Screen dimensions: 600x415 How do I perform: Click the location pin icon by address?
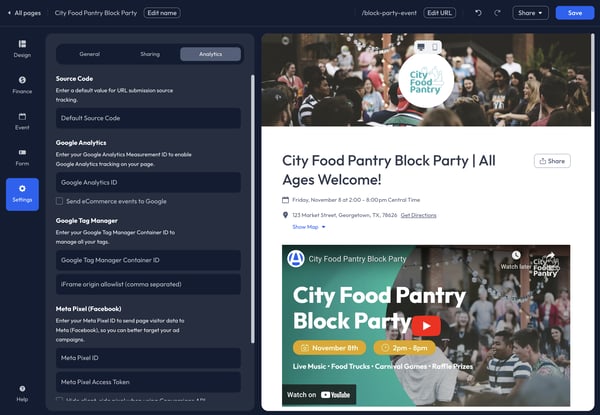coord(285,215)
